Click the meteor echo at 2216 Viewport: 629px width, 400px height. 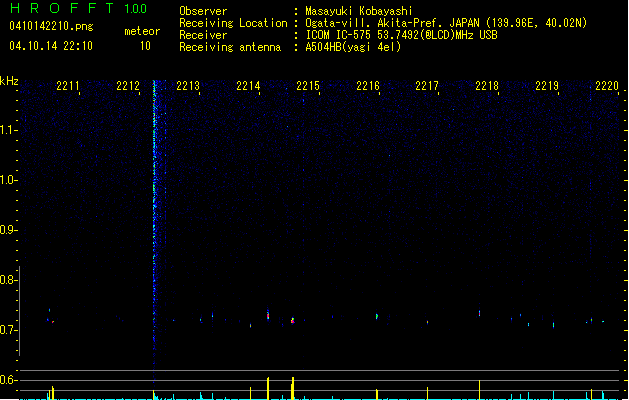(x=377, y=316)
